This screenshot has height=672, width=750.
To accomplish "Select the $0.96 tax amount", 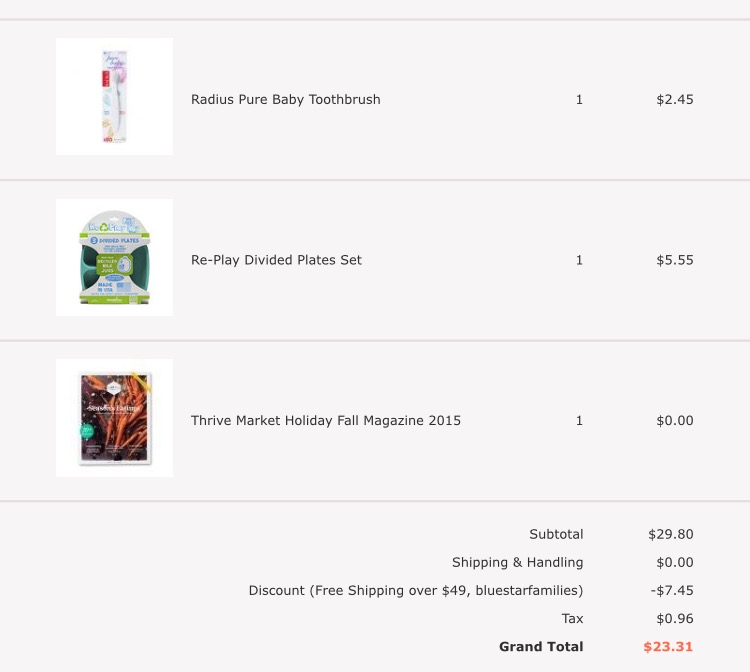I will click(x=674, y=619).
